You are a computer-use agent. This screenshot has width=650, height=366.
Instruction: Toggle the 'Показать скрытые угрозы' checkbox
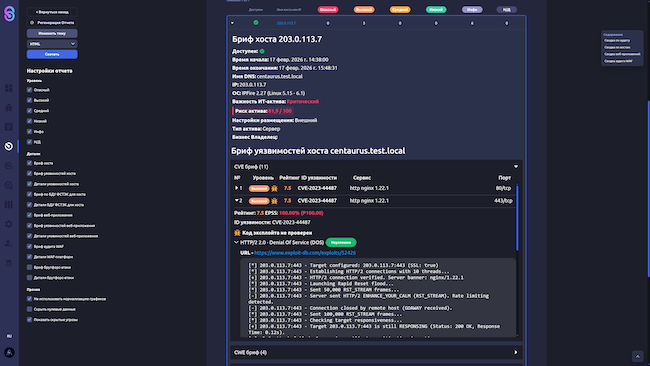29,320
